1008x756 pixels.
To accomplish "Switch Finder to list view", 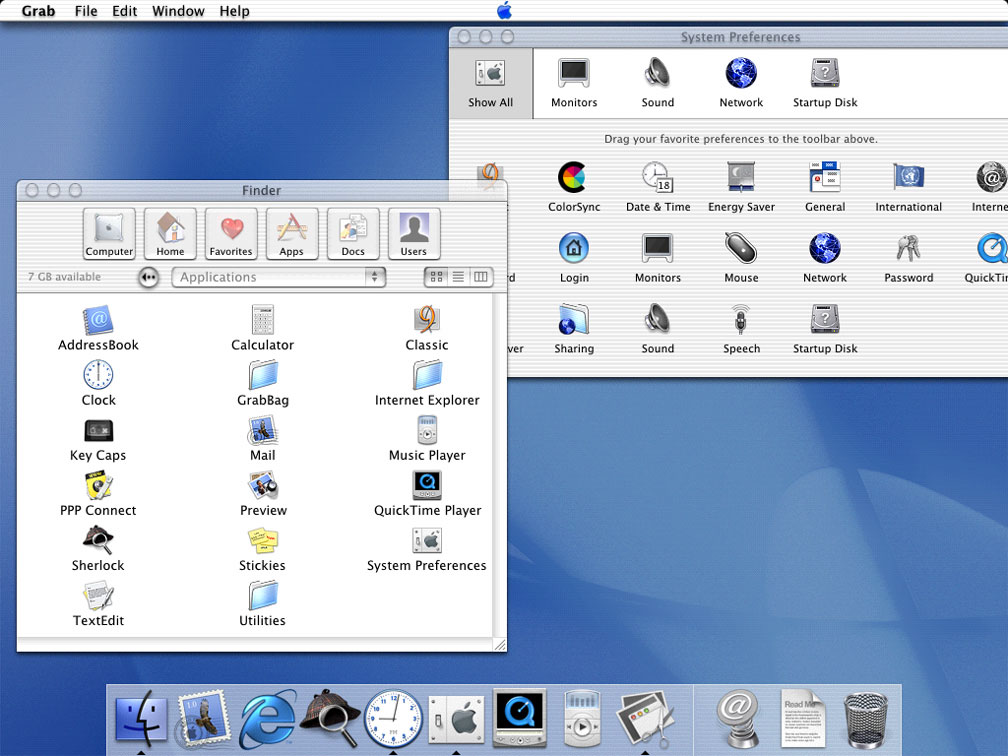I will [x=458, y=277].
